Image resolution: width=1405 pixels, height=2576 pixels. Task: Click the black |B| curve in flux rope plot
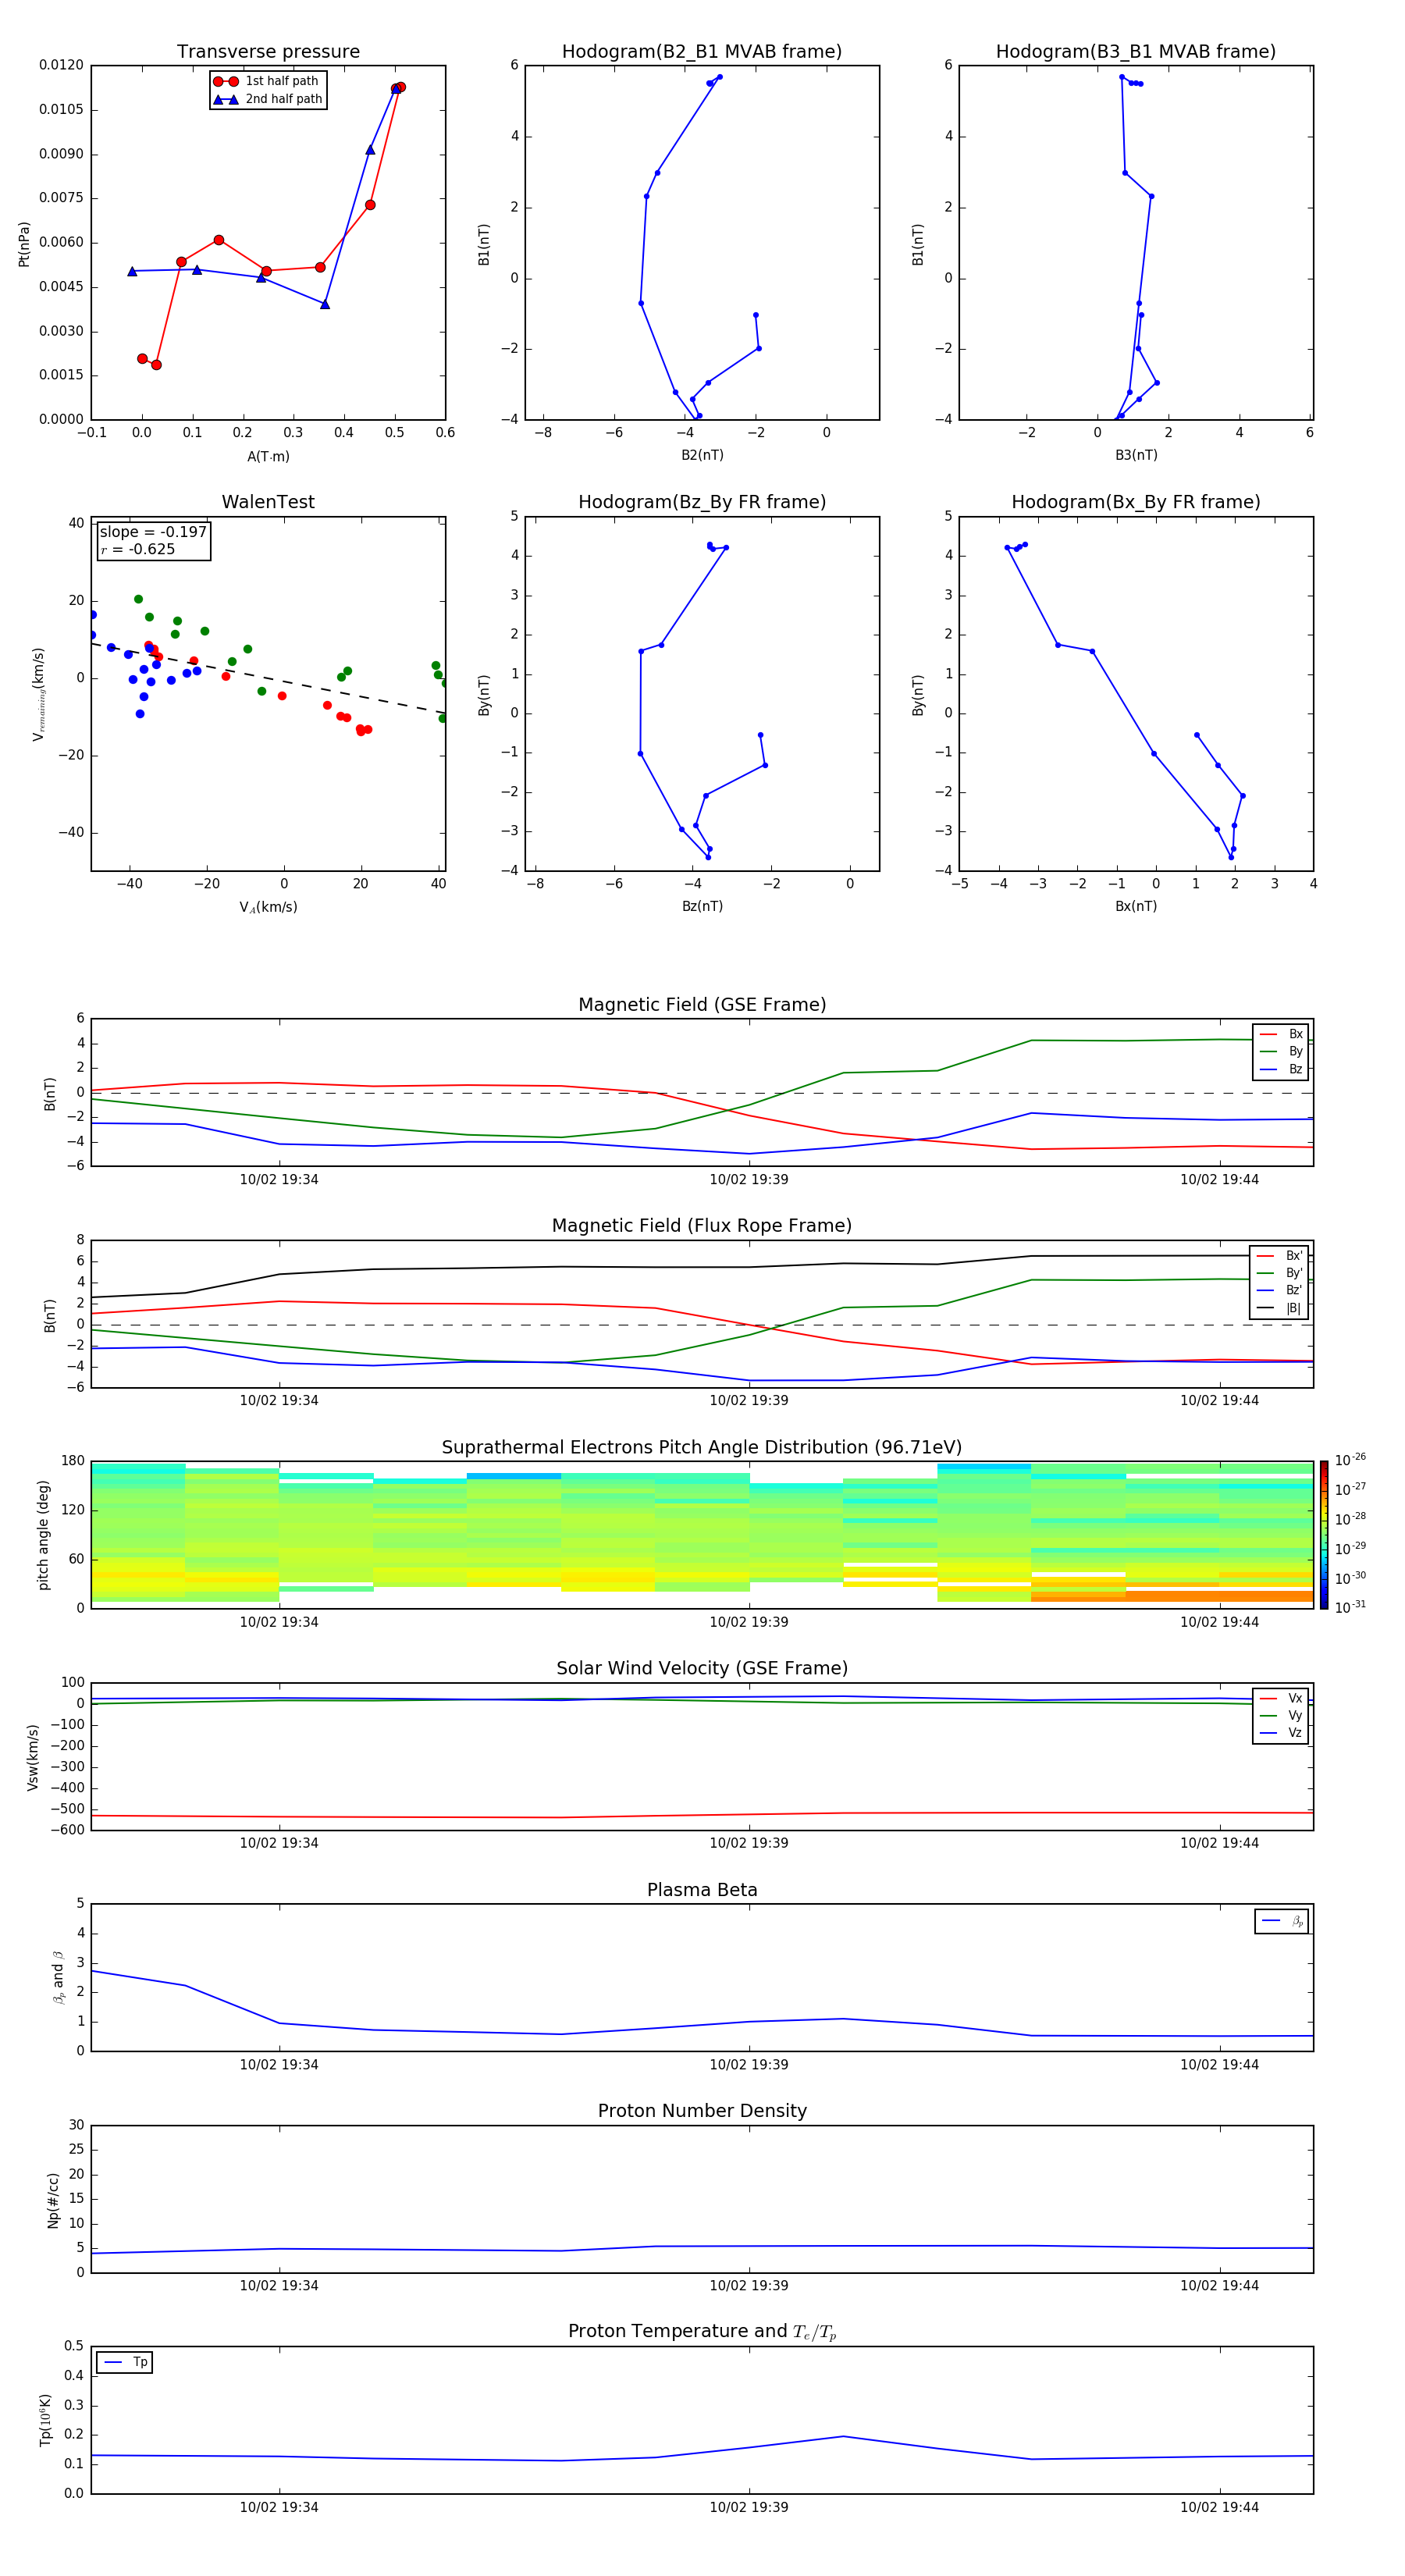tap(702, 1267)
